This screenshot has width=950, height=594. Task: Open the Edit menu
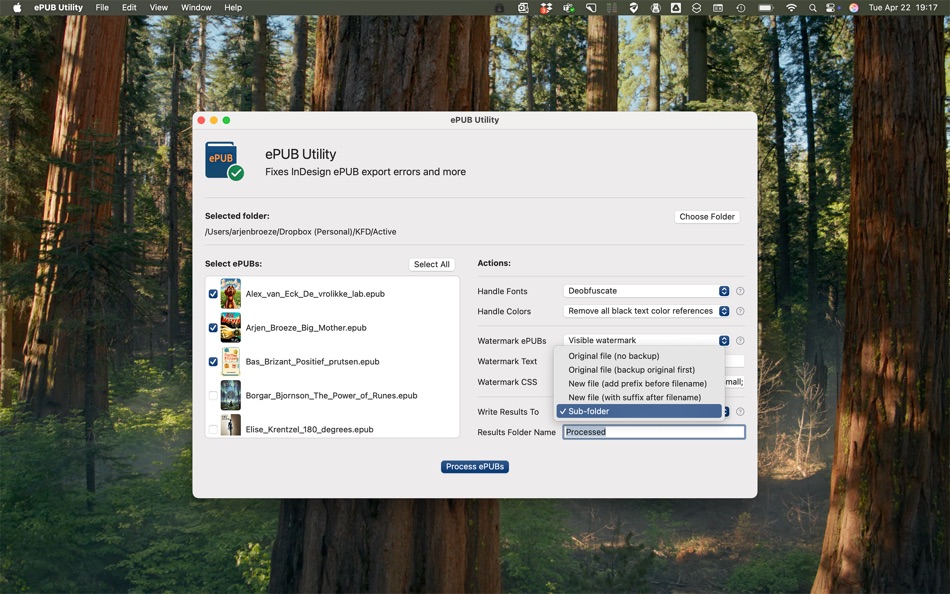pyautogui.click(x=129, y=7)
